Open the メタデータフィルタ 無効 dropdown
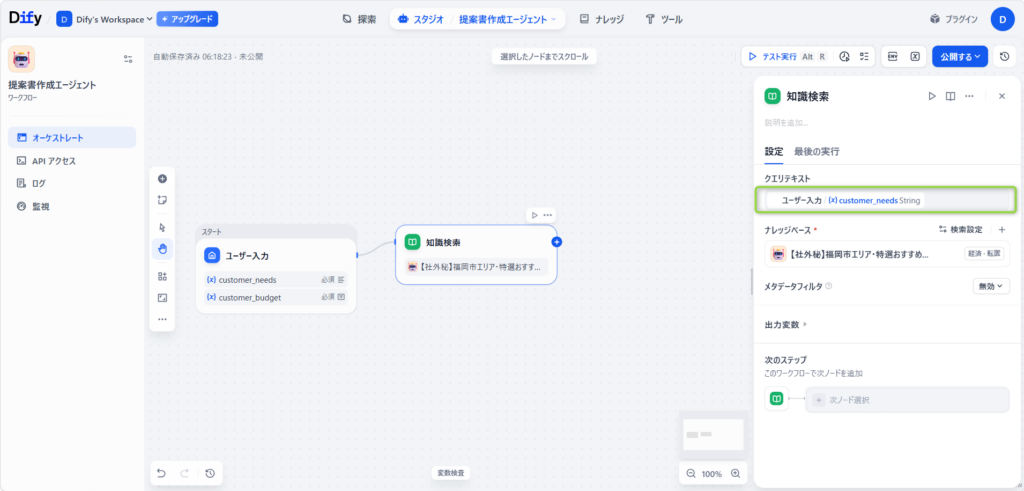The height and width of the screenshot is (491, 1024). (x=990, y=286)
